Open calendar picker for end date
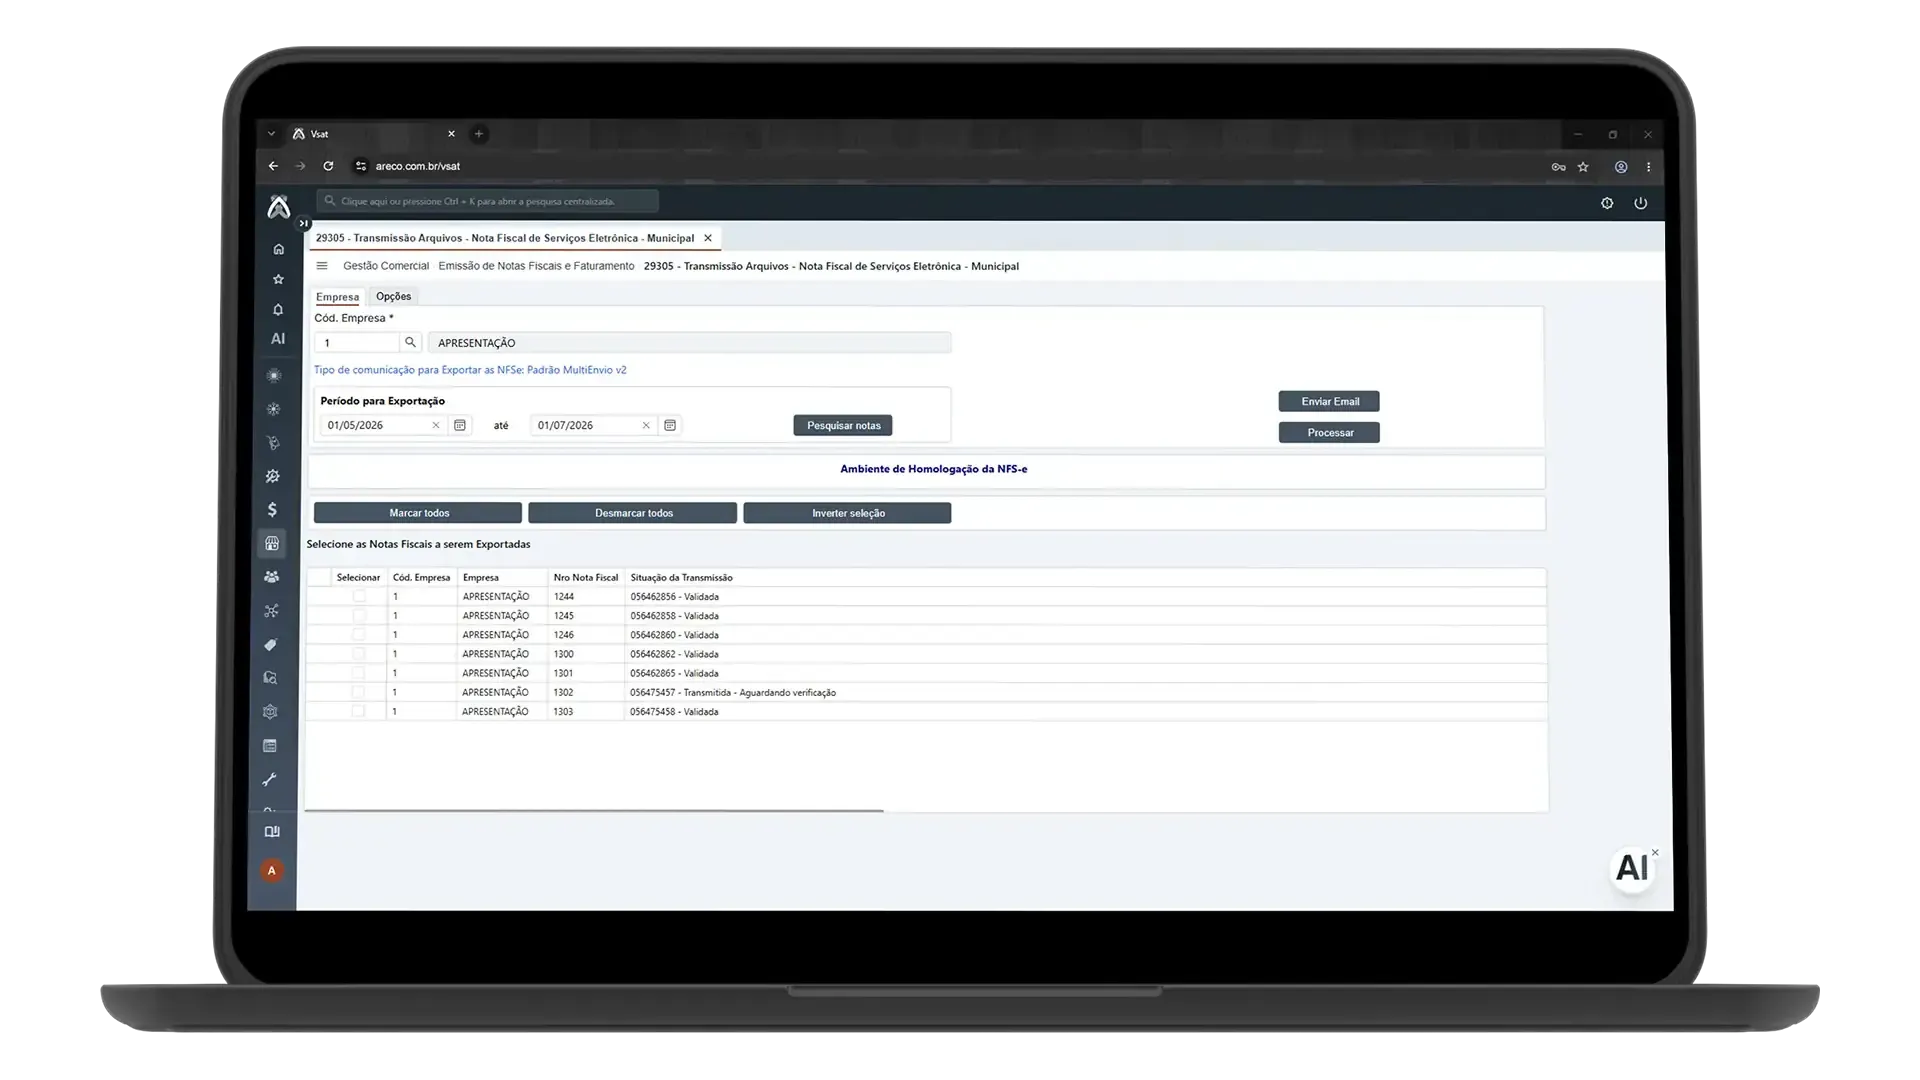Viewport: 1920px width, 1080px height. (670, 425)
